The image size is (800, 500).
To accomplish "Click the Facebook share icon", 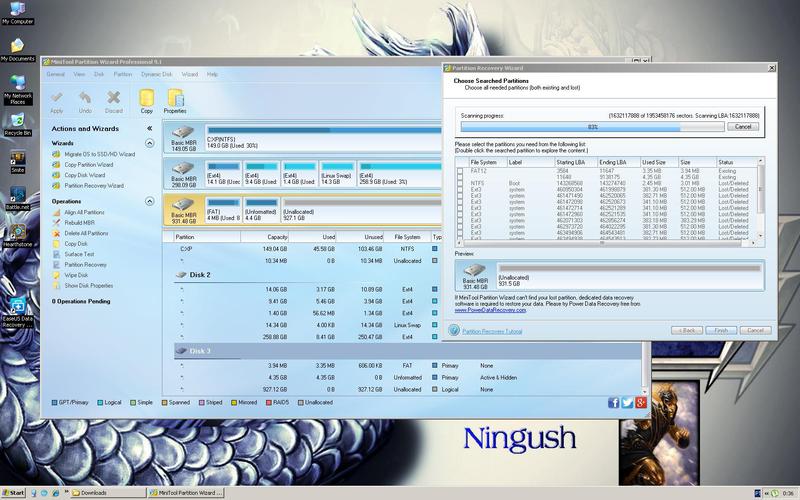I will (x=614, y=403).
